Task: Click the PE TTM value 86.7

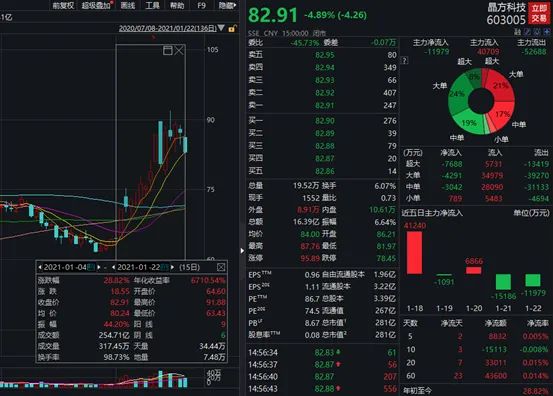Action: pos(312,299)
